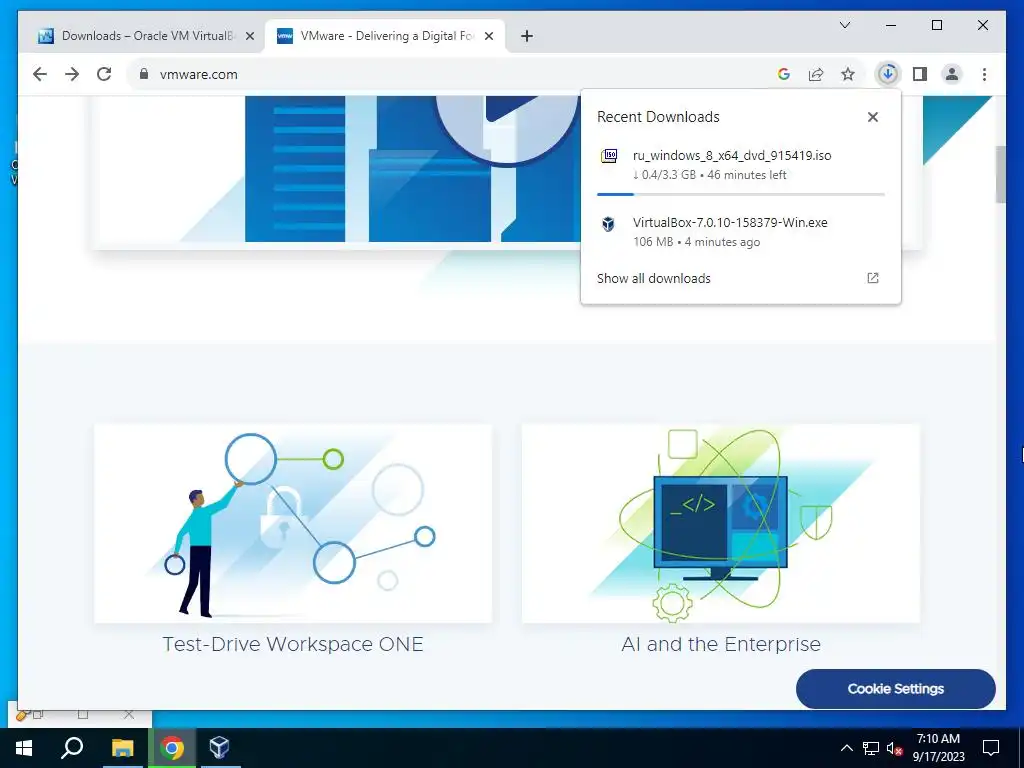Select the VMware - Delivering a Digital tab

click(385, 36)
